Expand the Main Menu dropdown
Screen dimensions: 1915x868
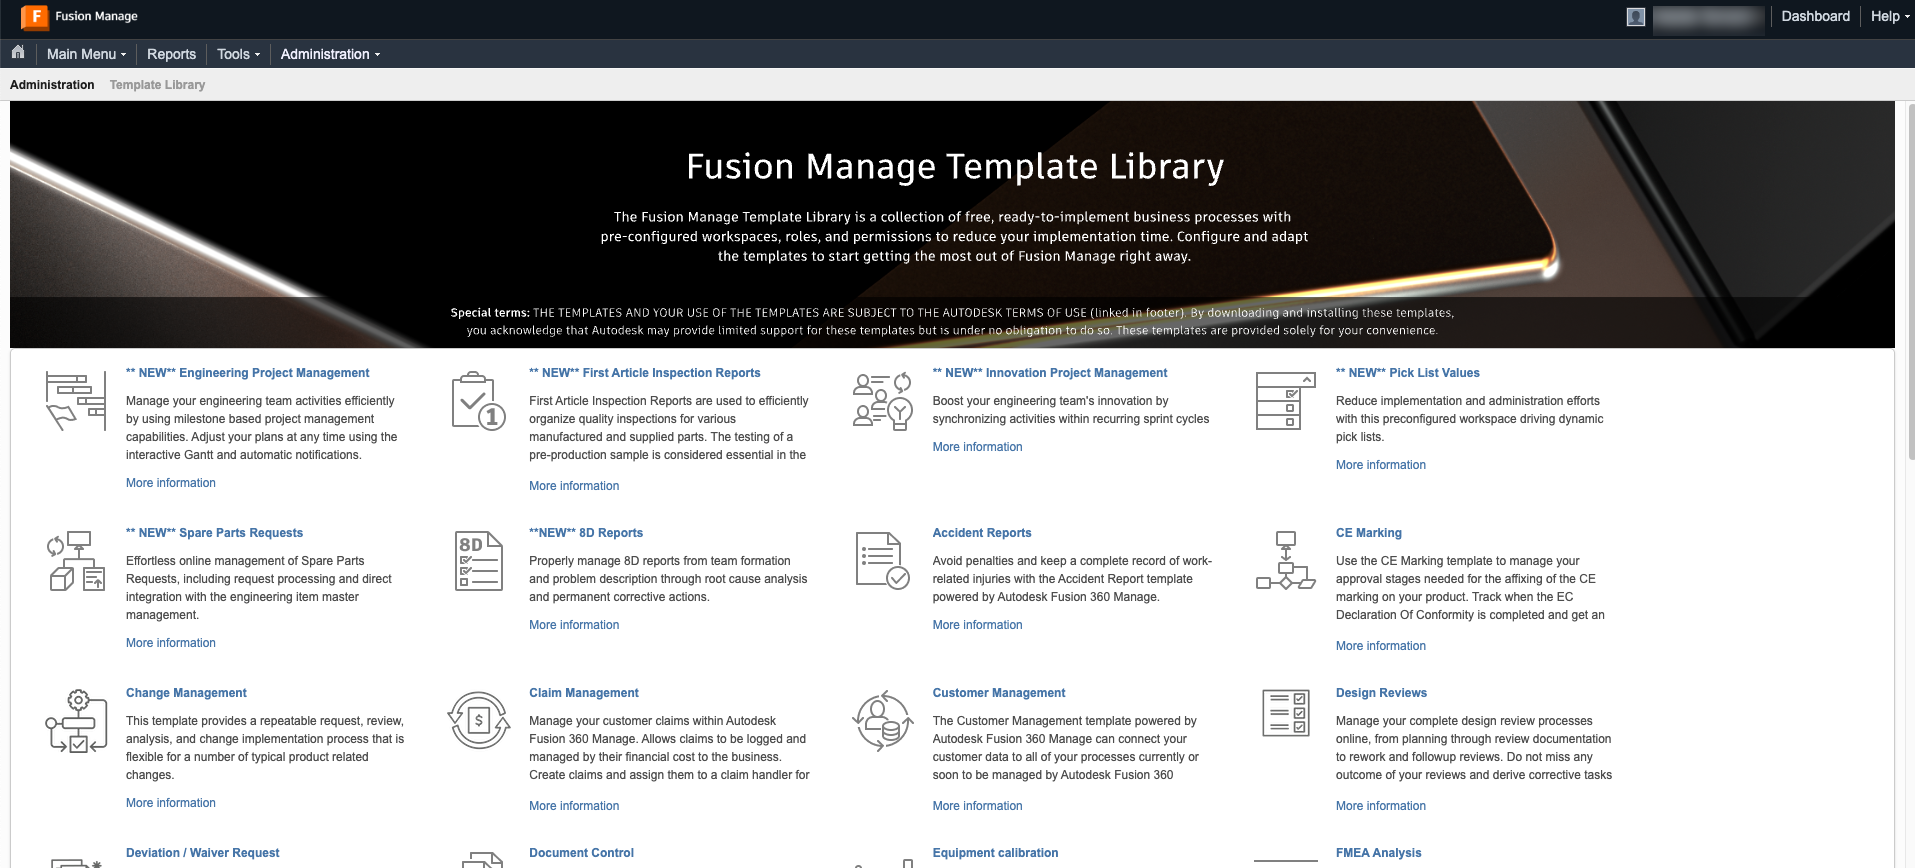click(x=86, y=54)
